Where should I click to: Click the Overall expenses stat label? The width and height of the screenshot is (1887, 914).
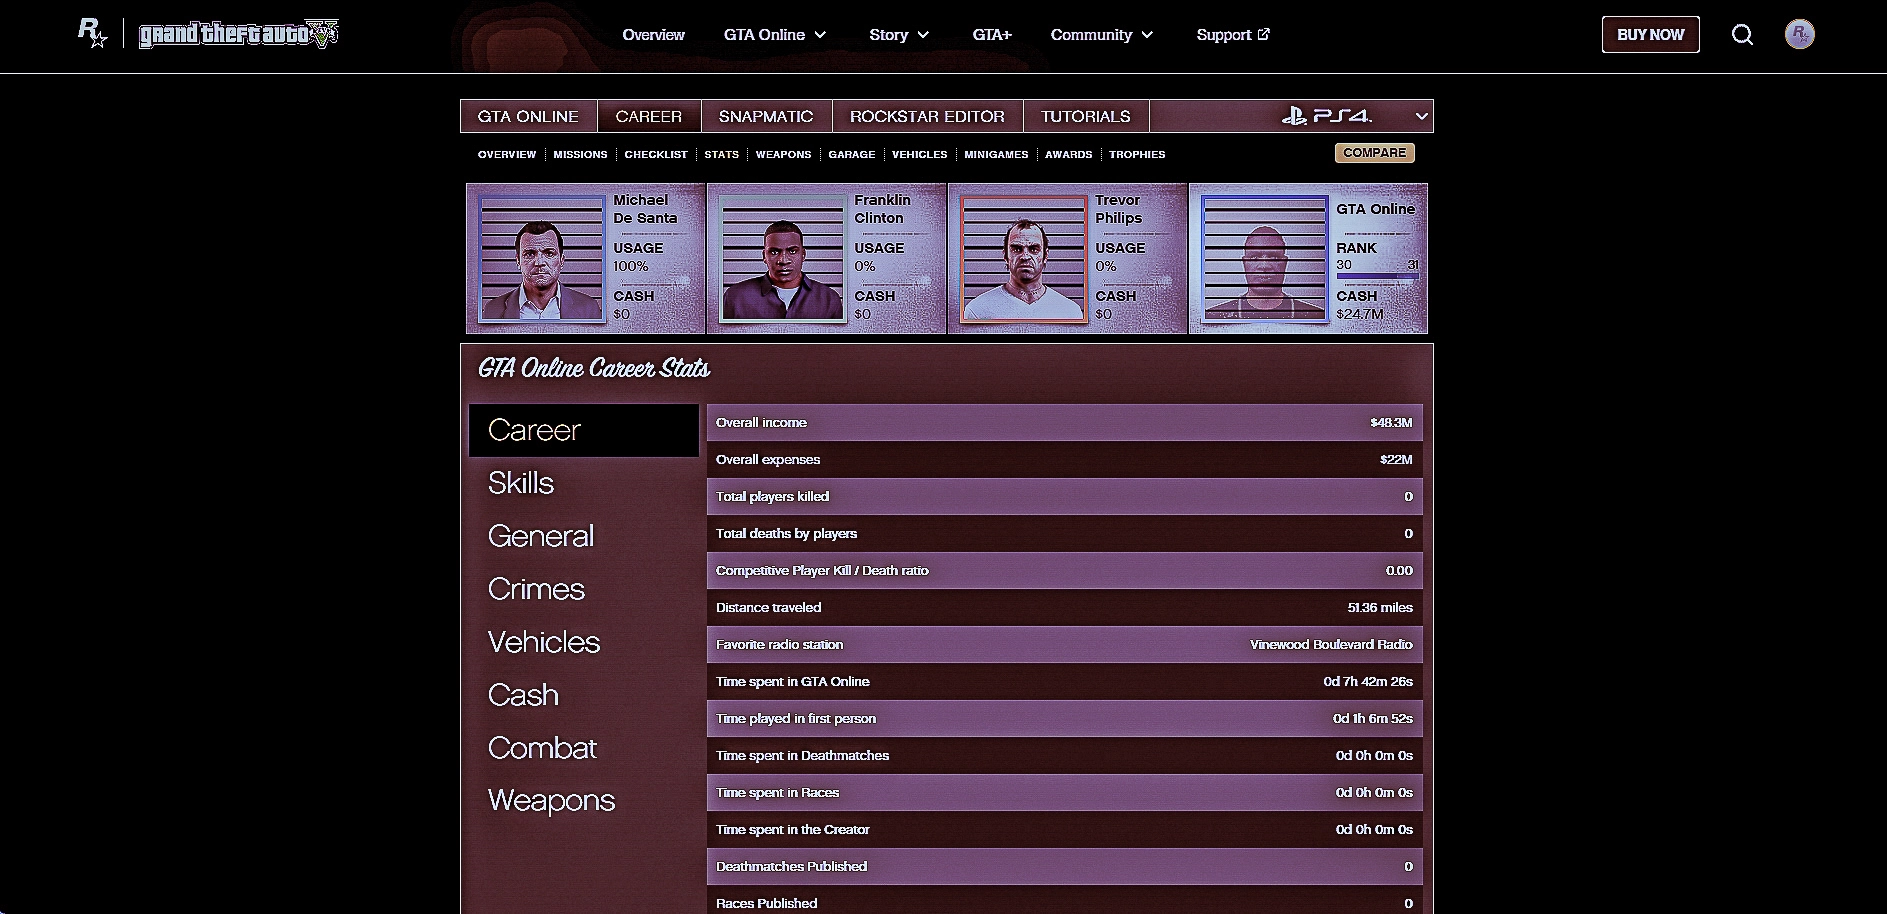(x=768, y=460)
